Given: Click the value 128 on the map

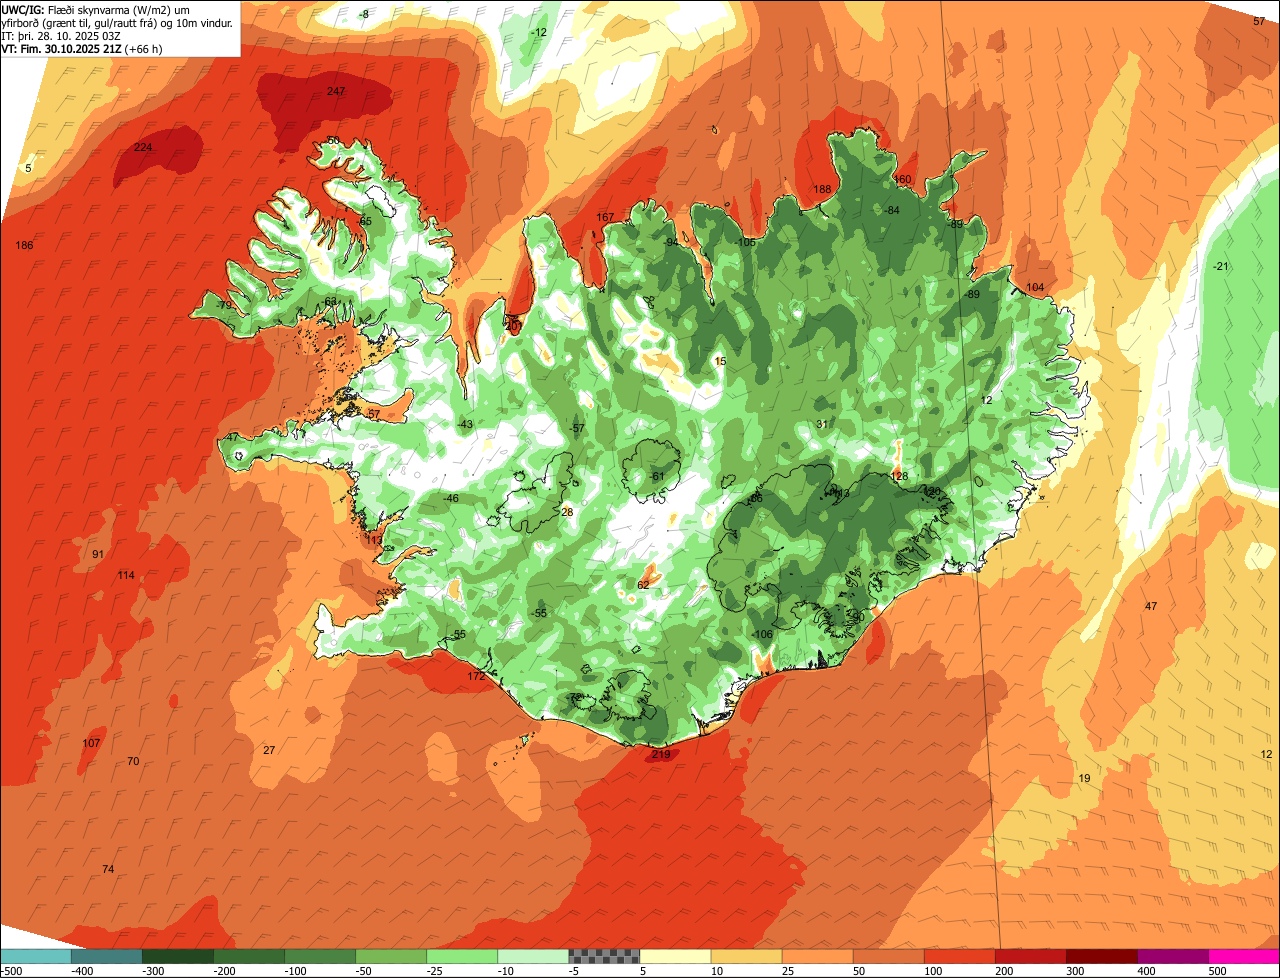Looking at the screenshot, I should coord(900,476).
